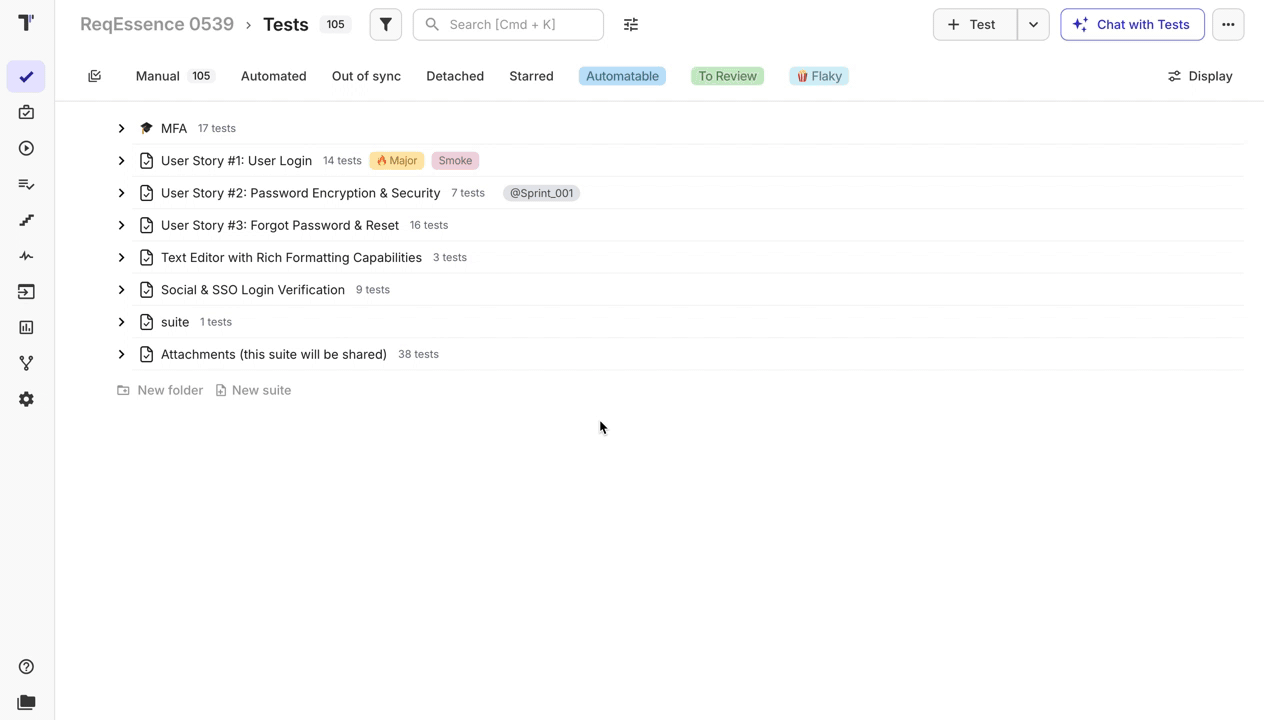Screen dimensions: 1264x720
Task: Open the import arrow sidebar icon
Action: [26, 292]
